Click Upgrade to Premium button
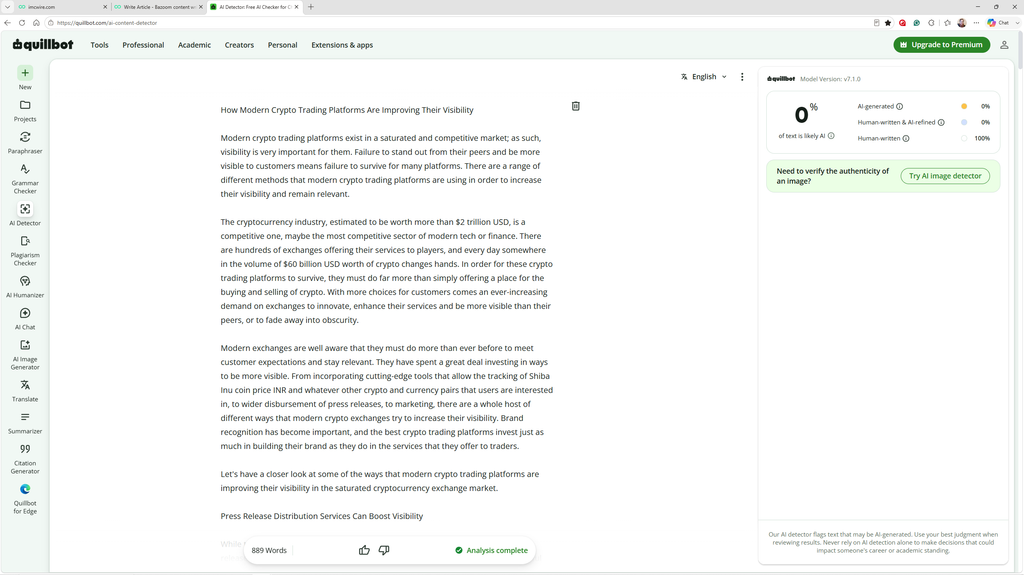The height and width of the screenshot is (575, 1024). (x=942, y=44)
